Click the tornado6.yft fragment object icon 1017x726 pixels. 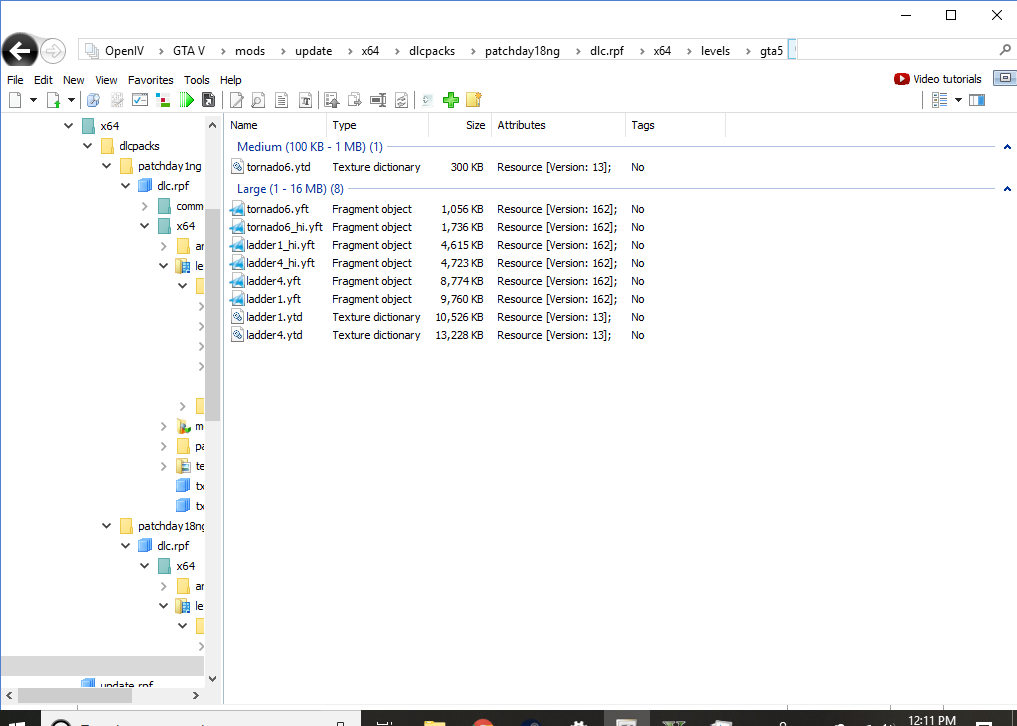(x=237, y=209)
